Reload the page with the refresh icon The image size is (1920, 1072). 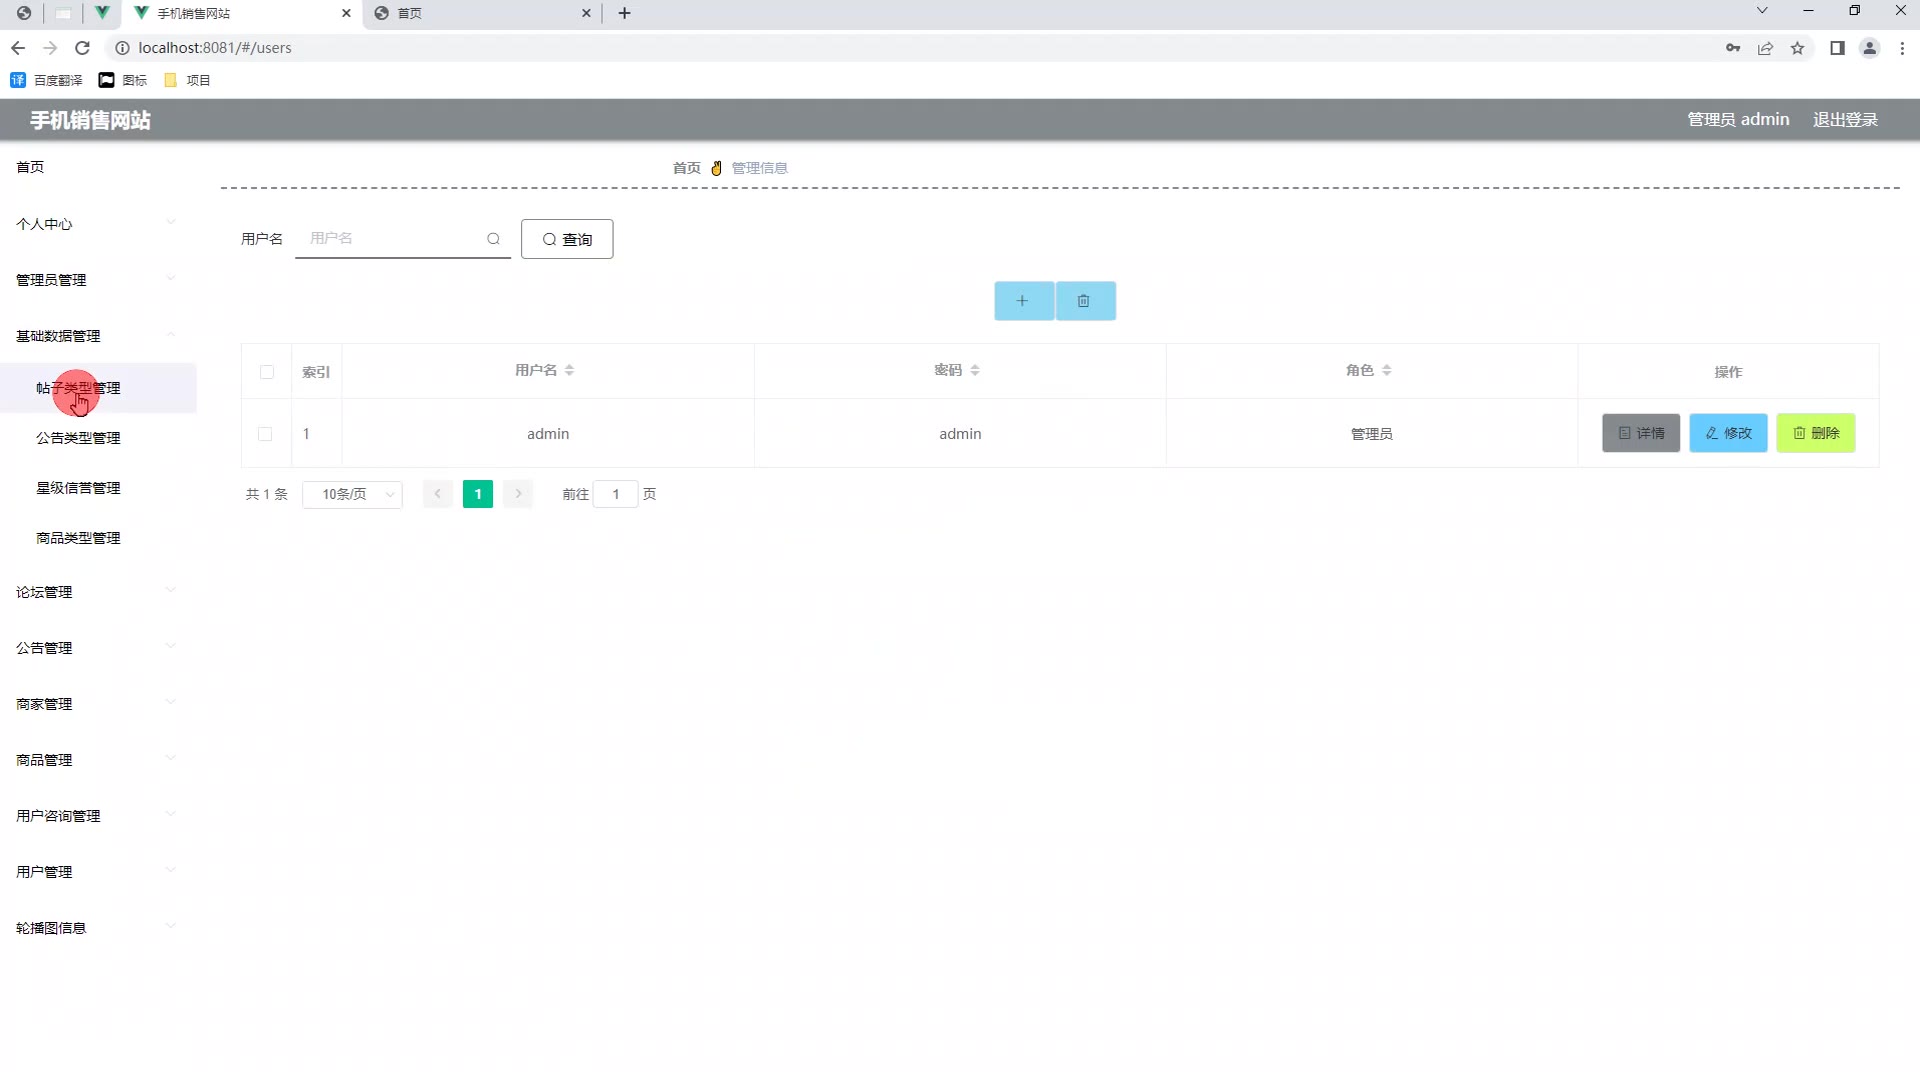pyautogui.click(x=83, y=48)
